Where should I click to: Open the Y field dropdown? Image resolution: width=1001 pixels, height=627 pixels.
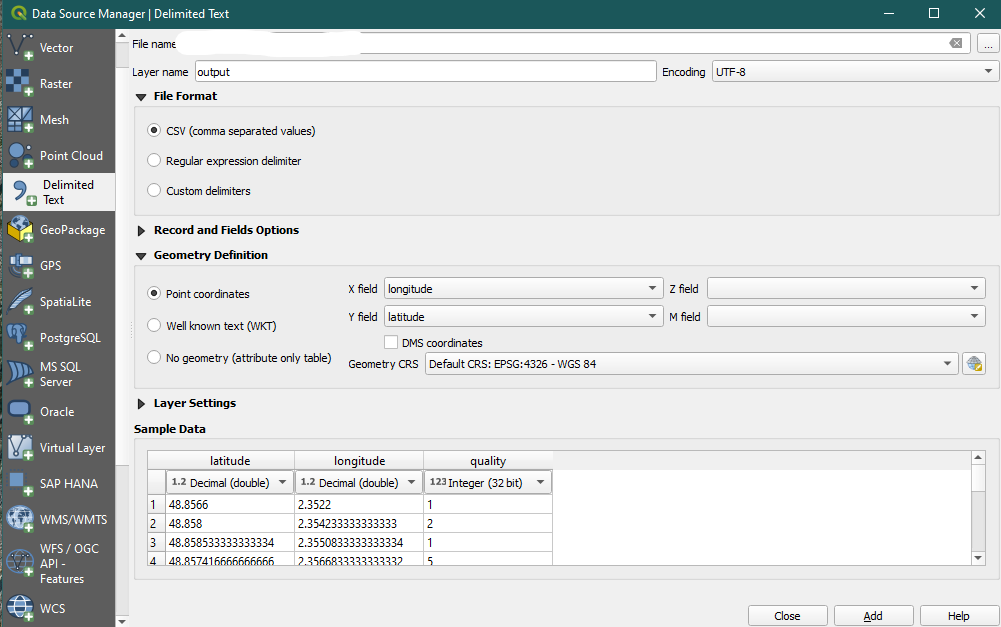tap(522, 316)
